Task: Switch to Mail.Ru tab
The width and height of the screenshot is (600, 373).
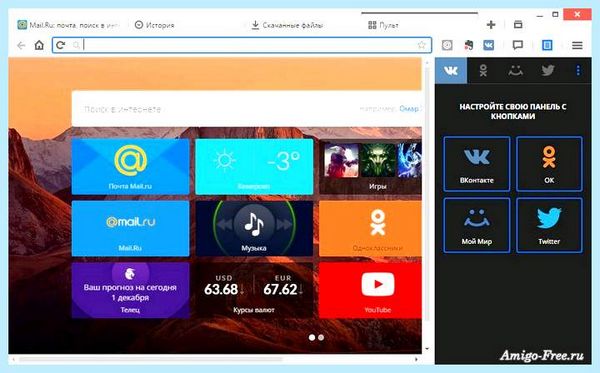Action: point(68,25)
